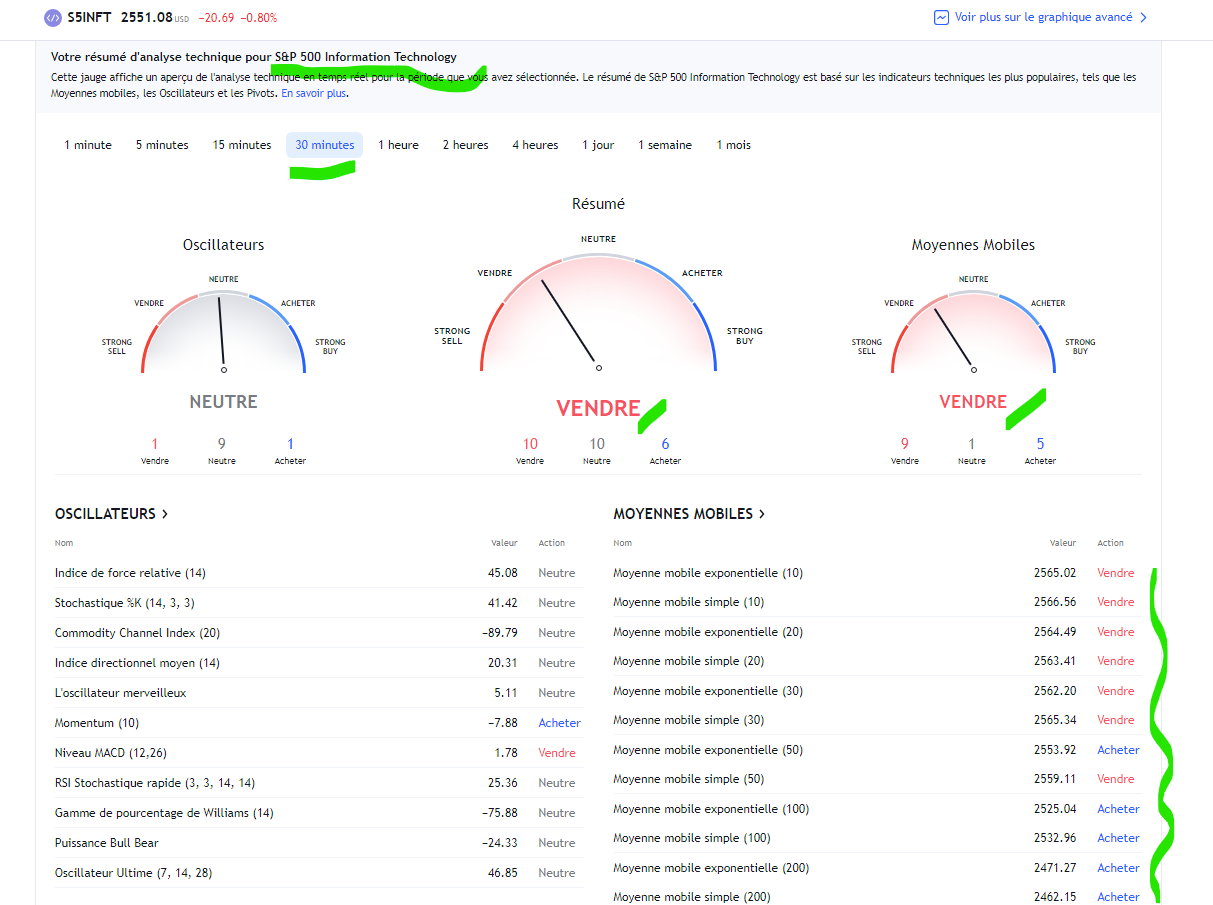Click the VENDRE rating under Moyennes Mobiles gauge
1213x905 pixels.
point(973,402)
